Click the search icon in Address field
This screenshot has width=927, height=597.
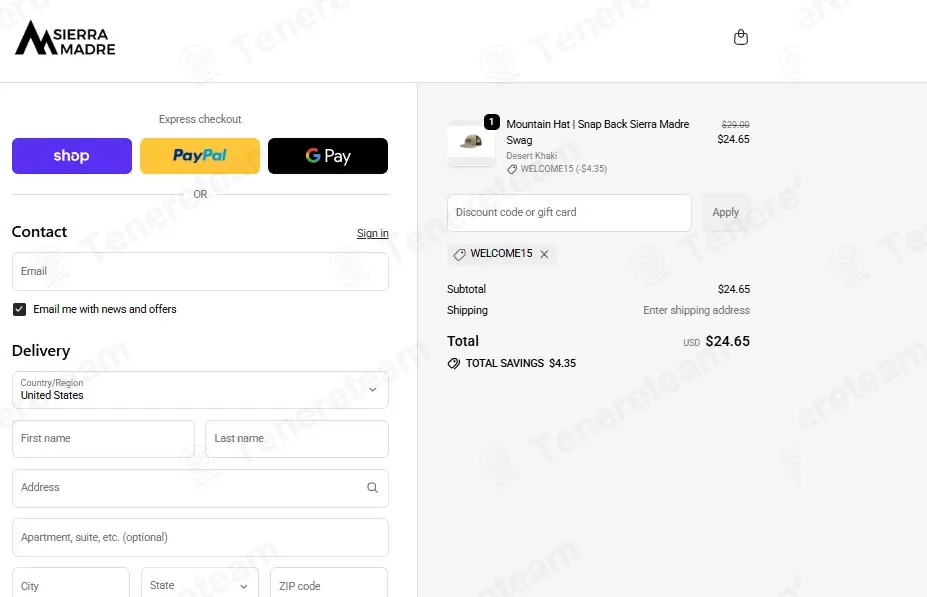point(372,488)
